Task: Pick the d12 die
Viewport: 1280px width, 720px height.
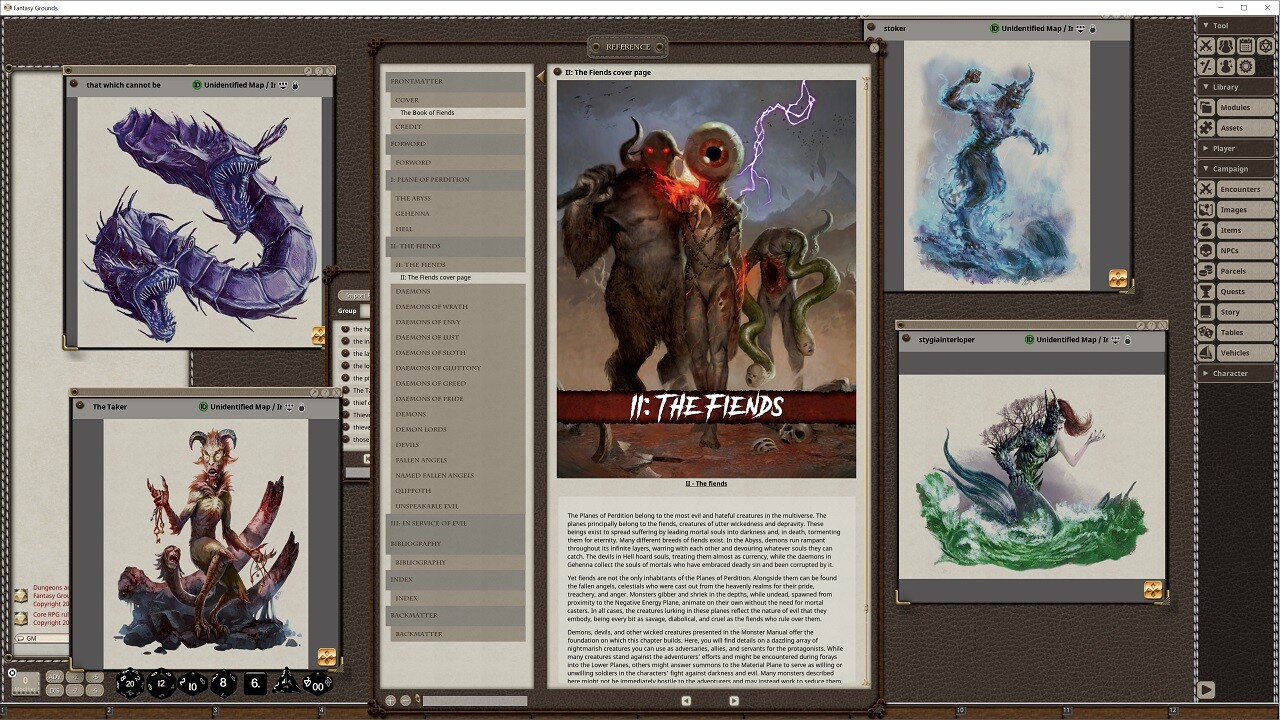Action: click(x=161, y=683)
